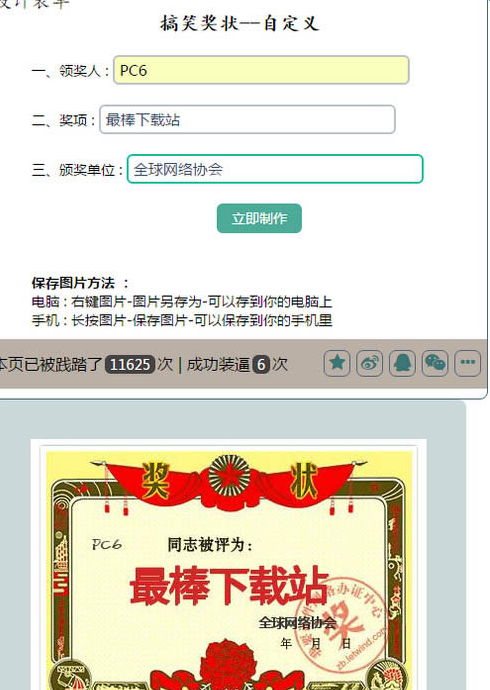Click the 电脑 save instructions line
490x690 pixels.
tap(182, 302)
